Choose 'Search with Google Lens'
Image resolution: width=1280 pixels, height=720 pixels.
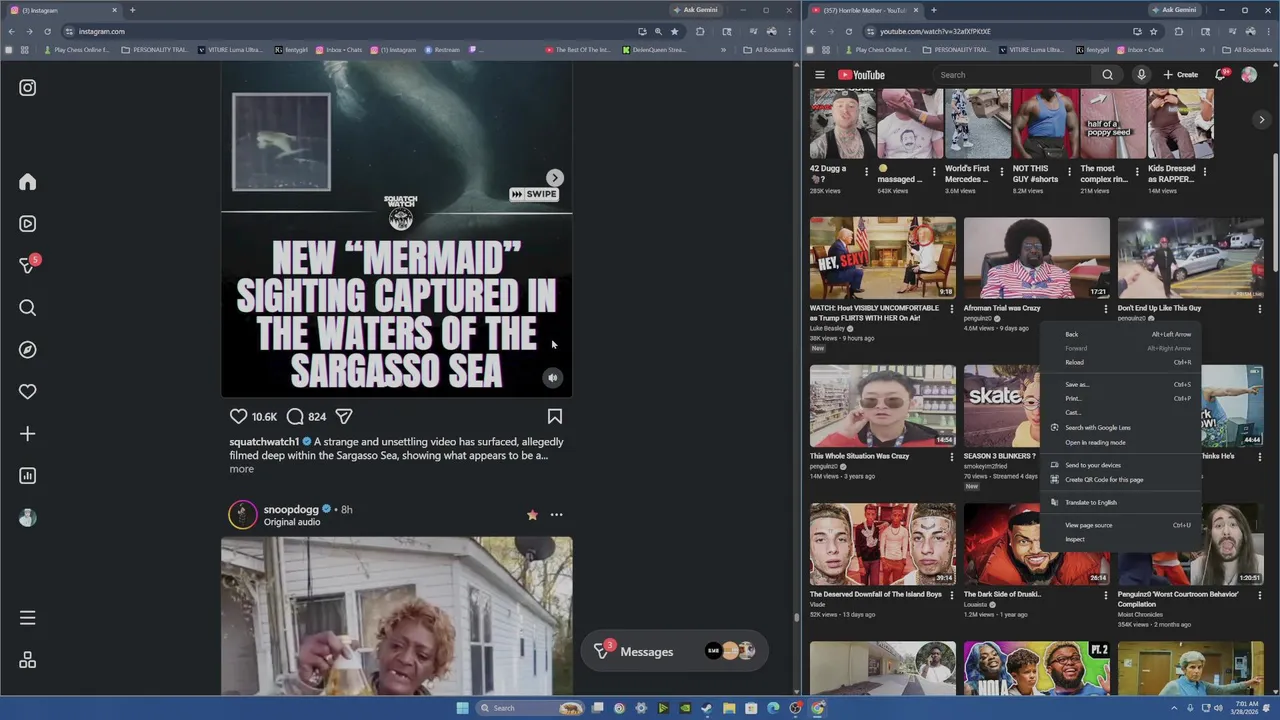tap(1120, 427)
